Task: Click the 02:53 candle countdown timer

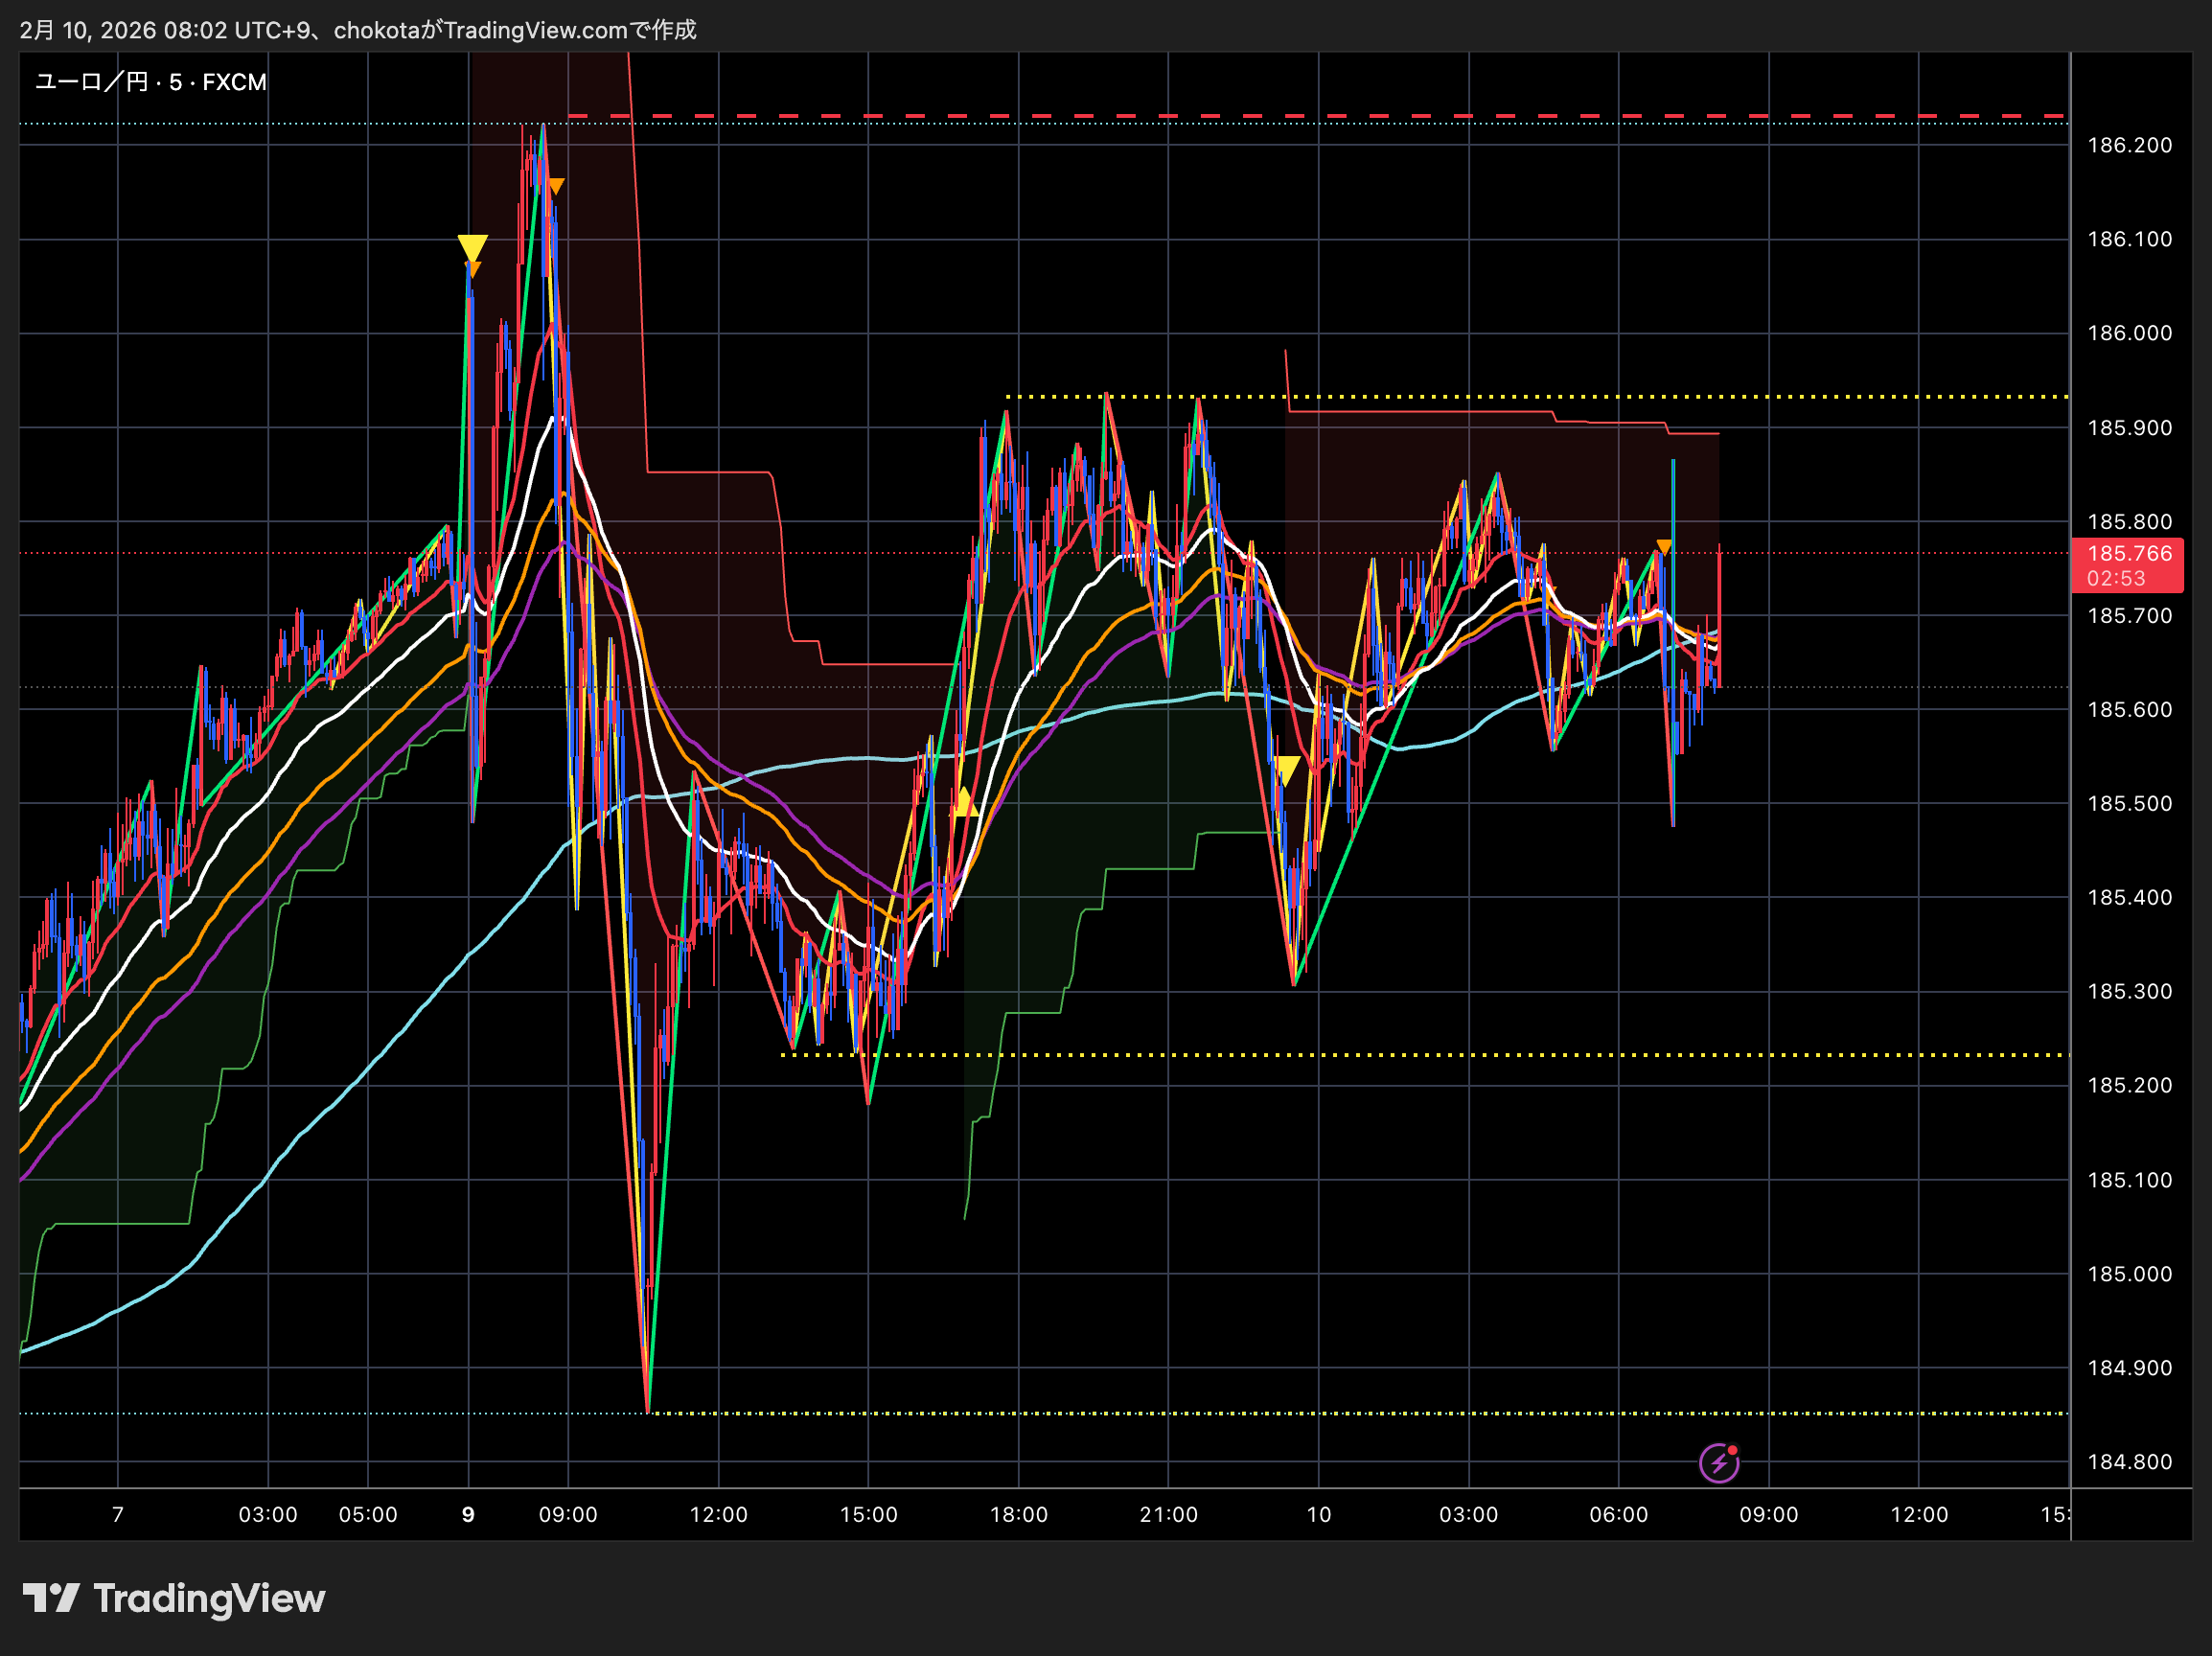Action: click(x=2115, y=578)
